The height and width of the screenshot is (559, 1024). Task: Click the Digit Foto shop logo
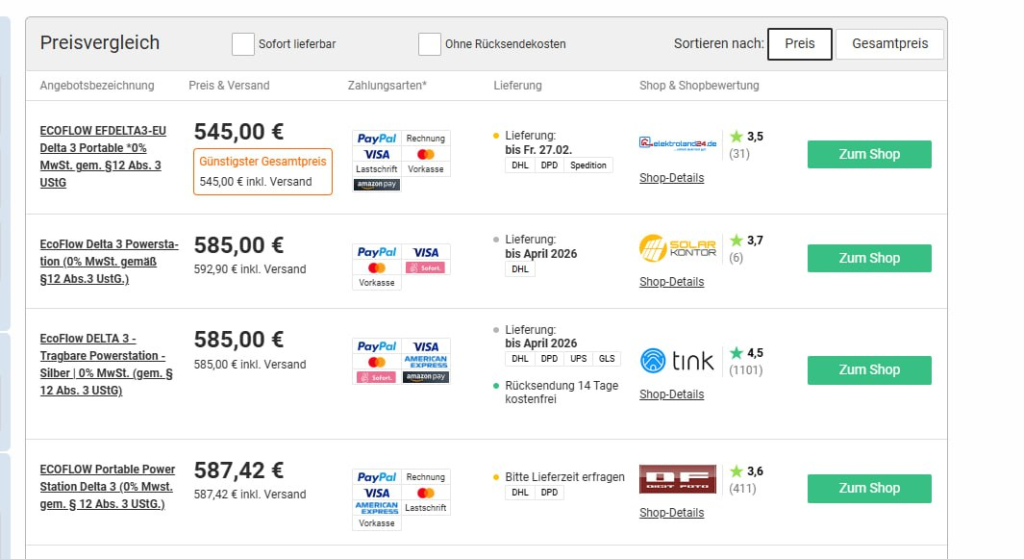678,479
